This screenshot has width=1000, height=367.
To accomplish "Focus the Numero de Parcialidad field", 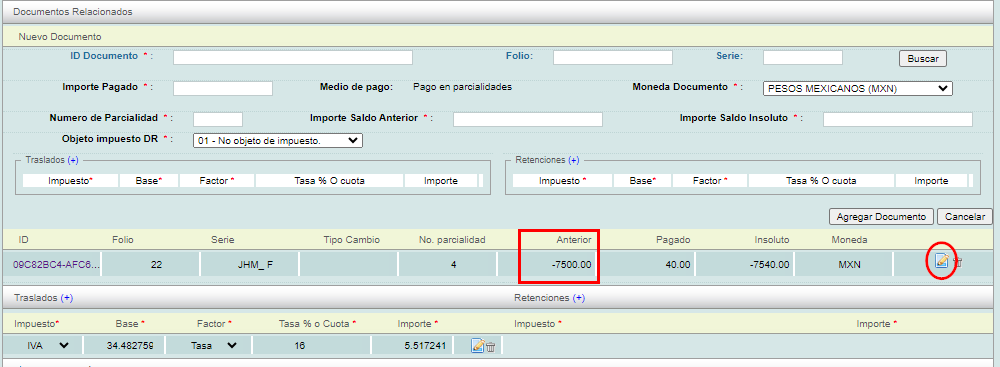I will [x=217, y=119].
